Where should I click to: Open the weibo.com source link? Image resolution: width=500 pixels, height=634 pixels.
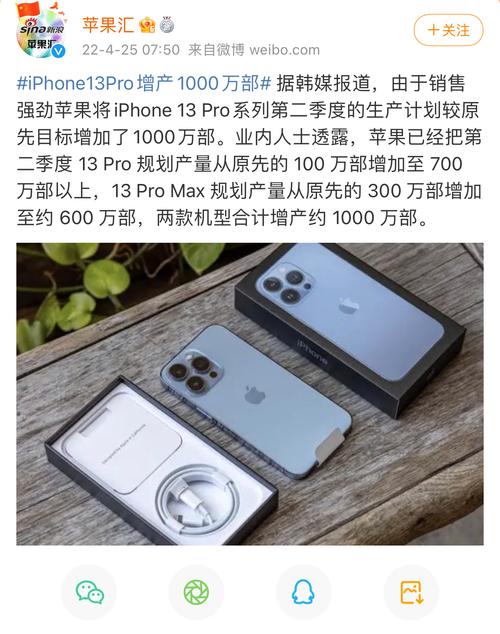tap(285, 50)
